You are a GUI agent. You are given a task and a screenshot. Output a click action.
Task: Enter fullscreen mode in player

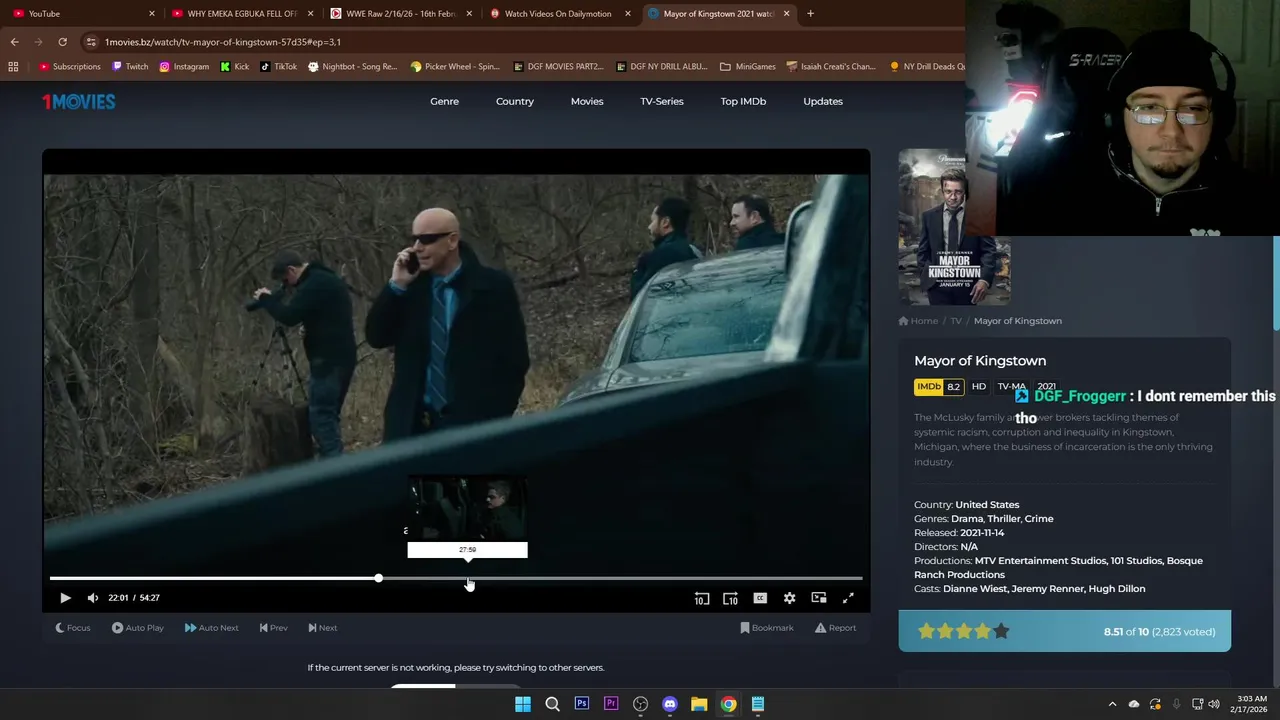pyautogui.click(x=848, y=598)
